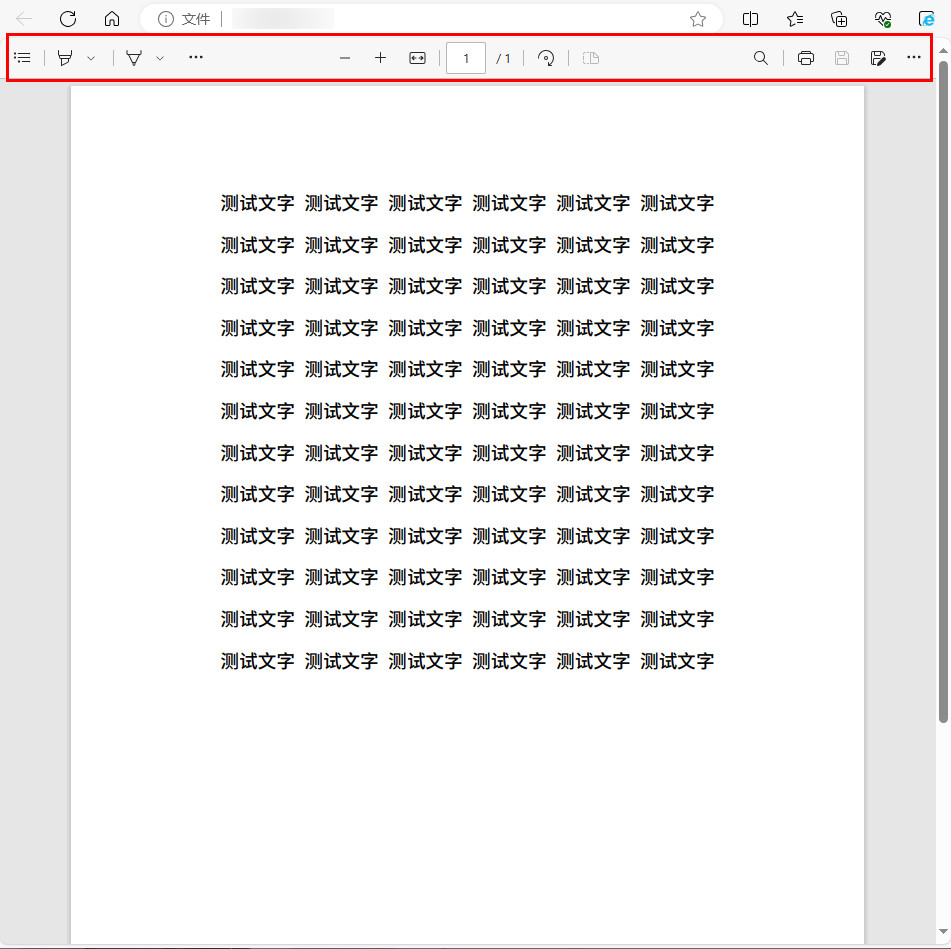Click the Internet Explorer mode icon
This screenshot has width=951, height=949.
(927, 19)
